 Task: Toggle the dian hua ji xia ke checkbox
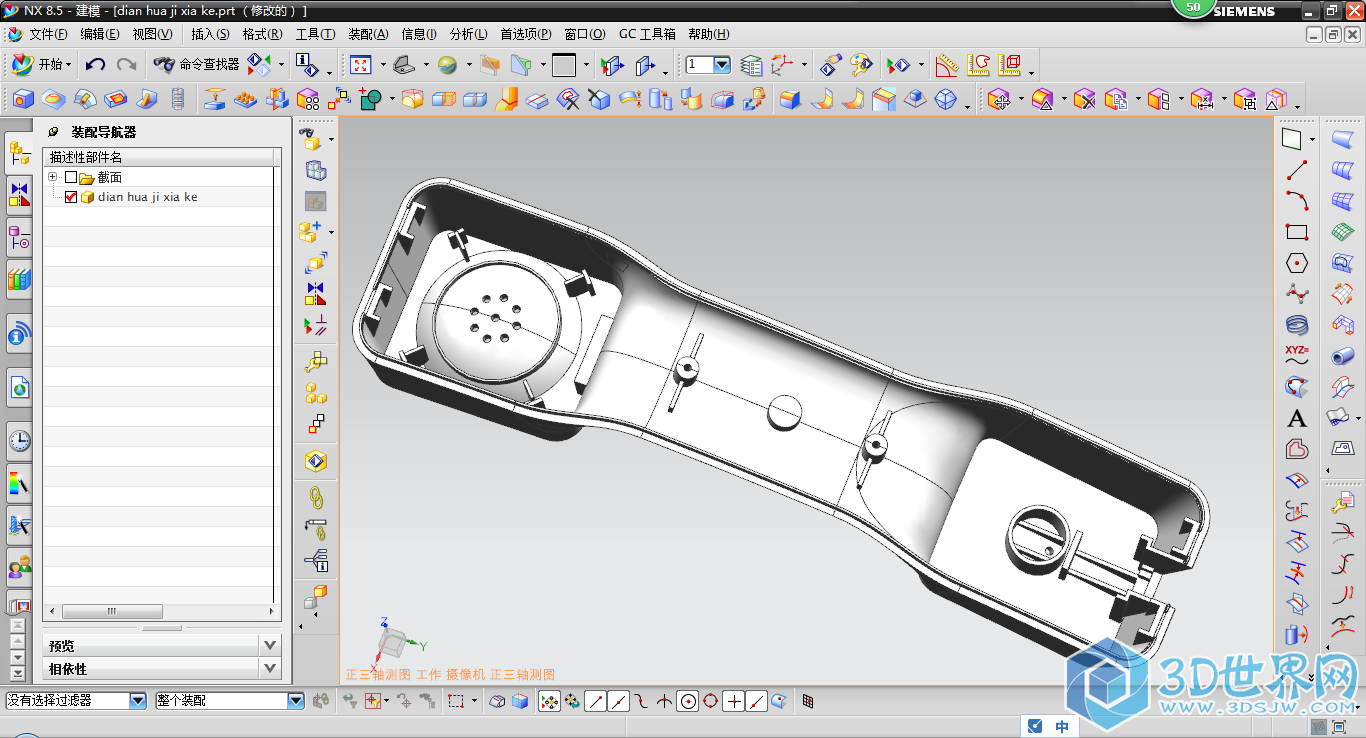70,197
